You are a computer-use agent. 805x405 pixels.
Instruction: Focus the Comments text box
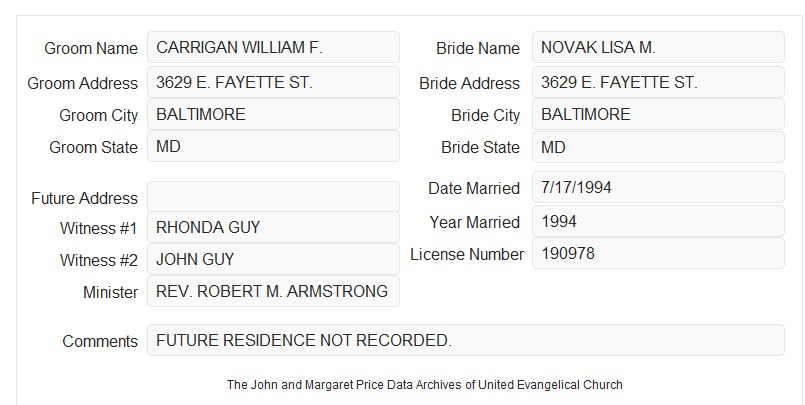pyautogui.click(x=466, y=340)
